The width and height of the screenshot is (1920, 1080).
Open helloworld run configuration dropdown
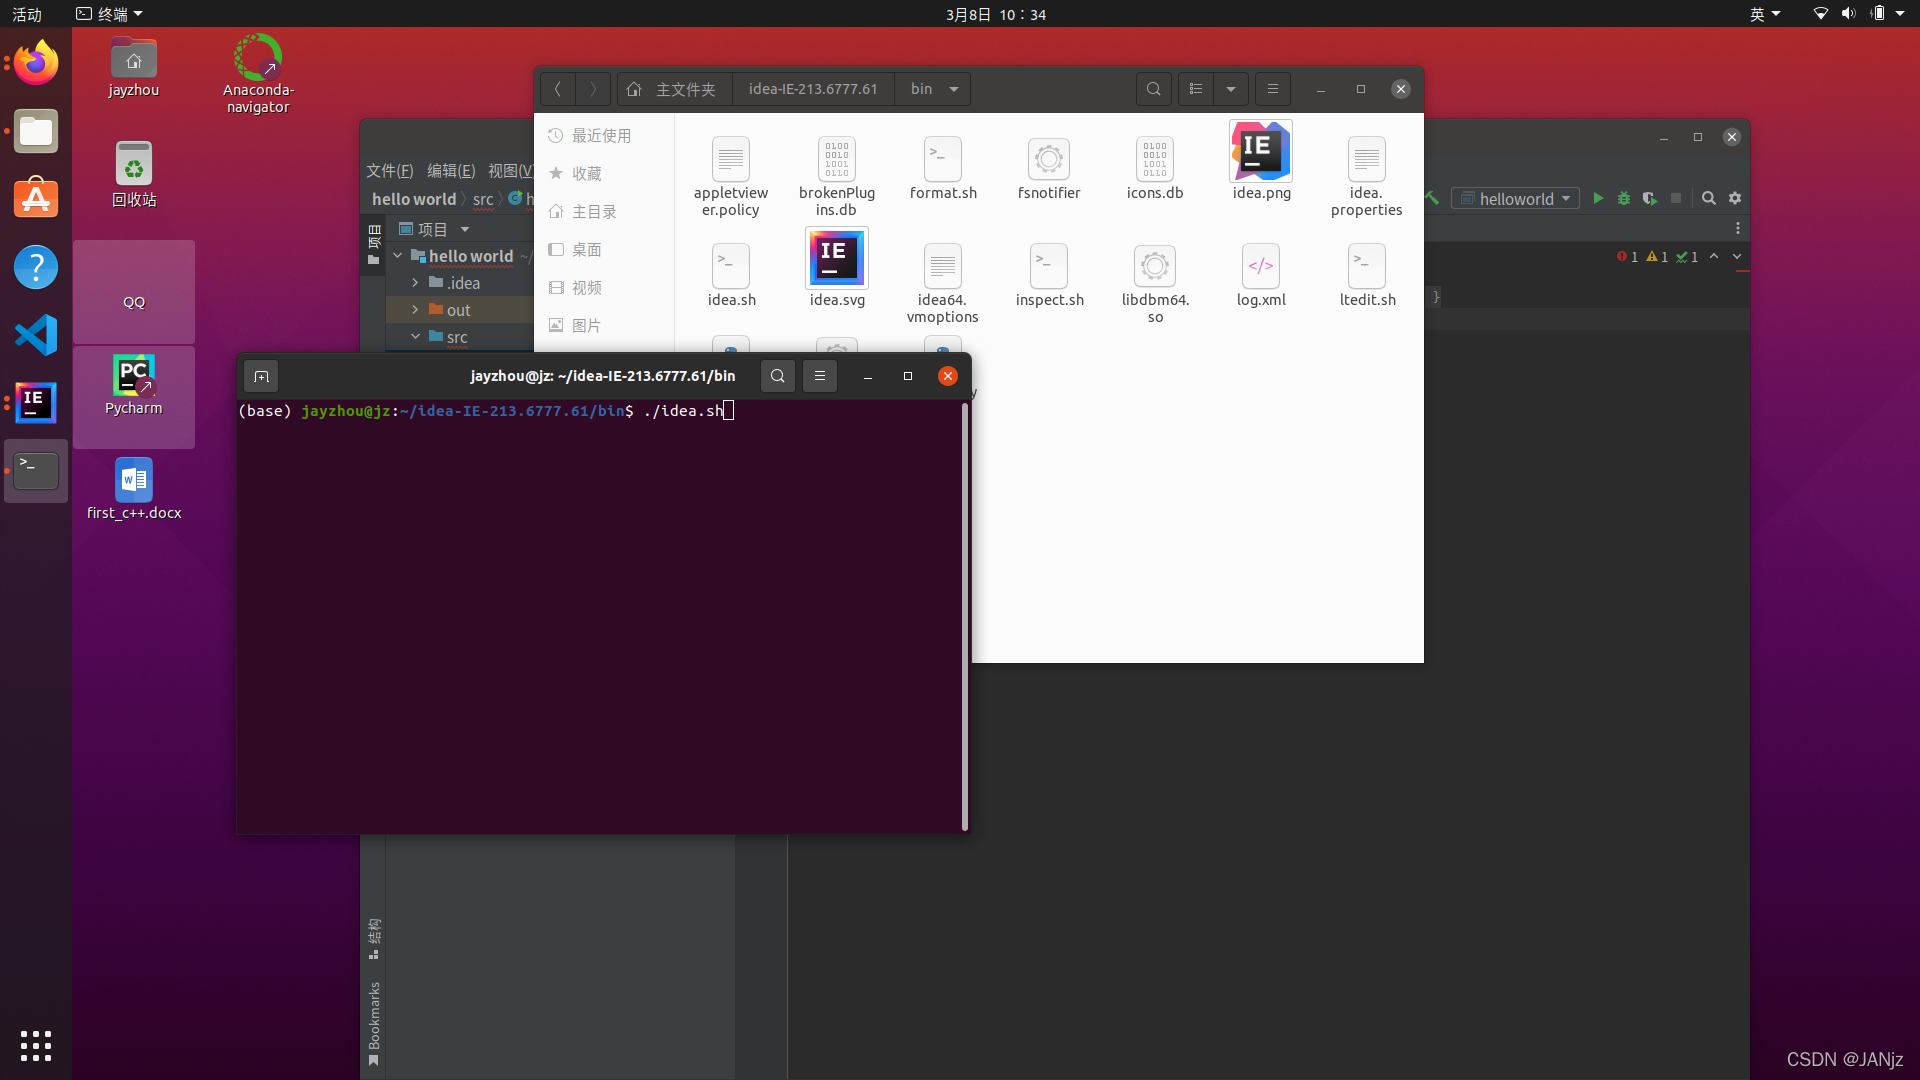tap(1515, 198)
